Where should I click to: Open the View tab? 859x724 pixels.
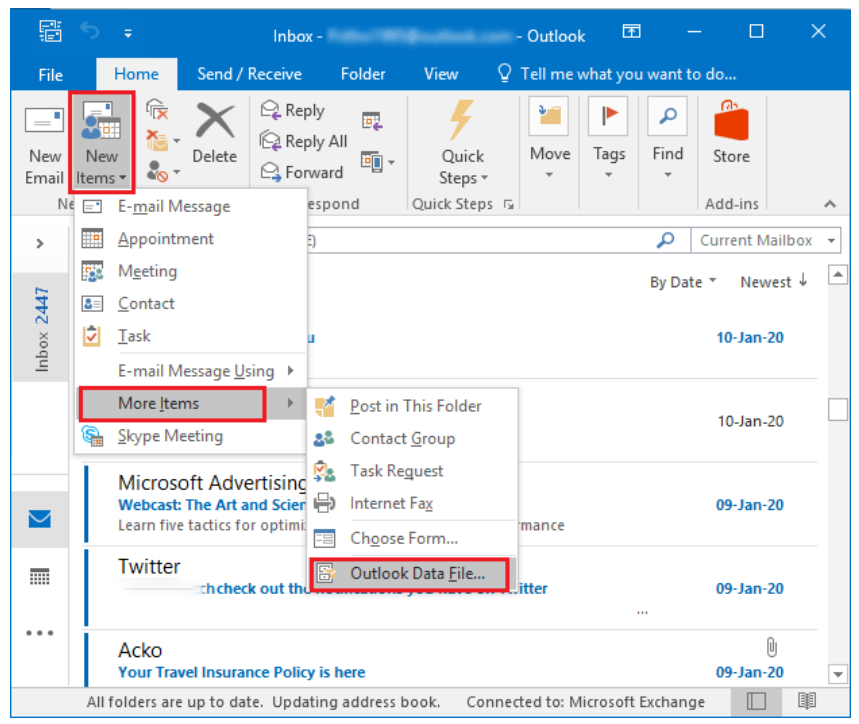pos(441,74)
